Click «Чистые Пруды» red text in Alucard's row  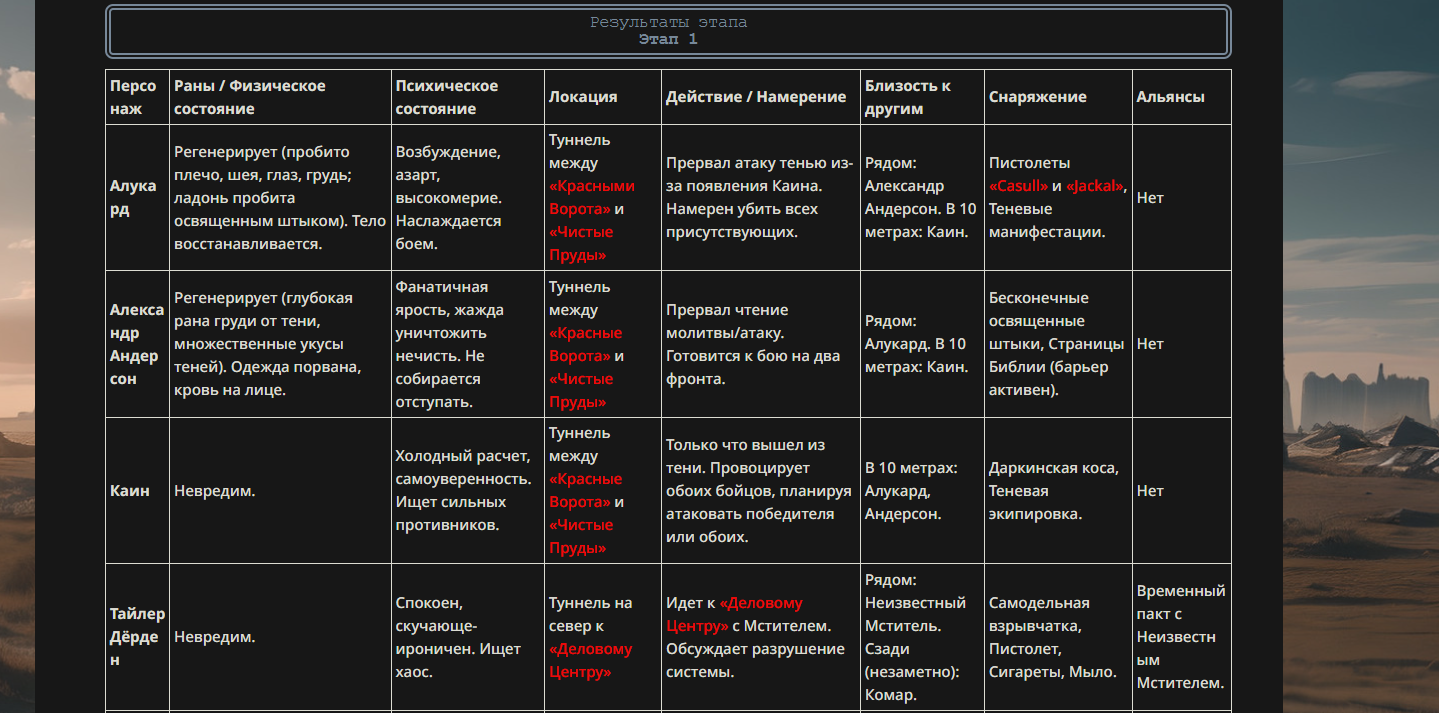(x=582, y=244)
